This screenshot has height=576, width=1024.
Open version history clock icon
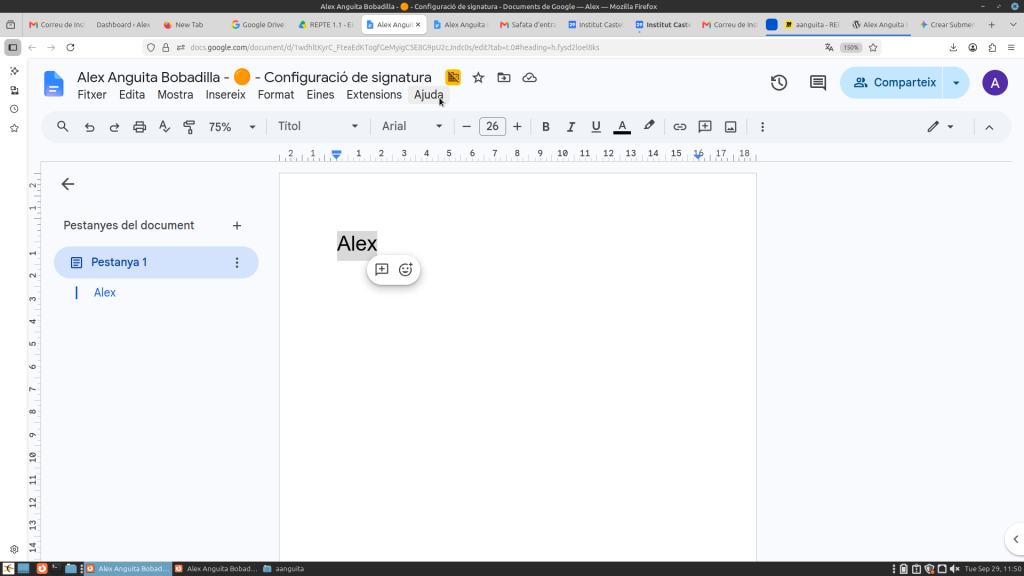[778, 83]
